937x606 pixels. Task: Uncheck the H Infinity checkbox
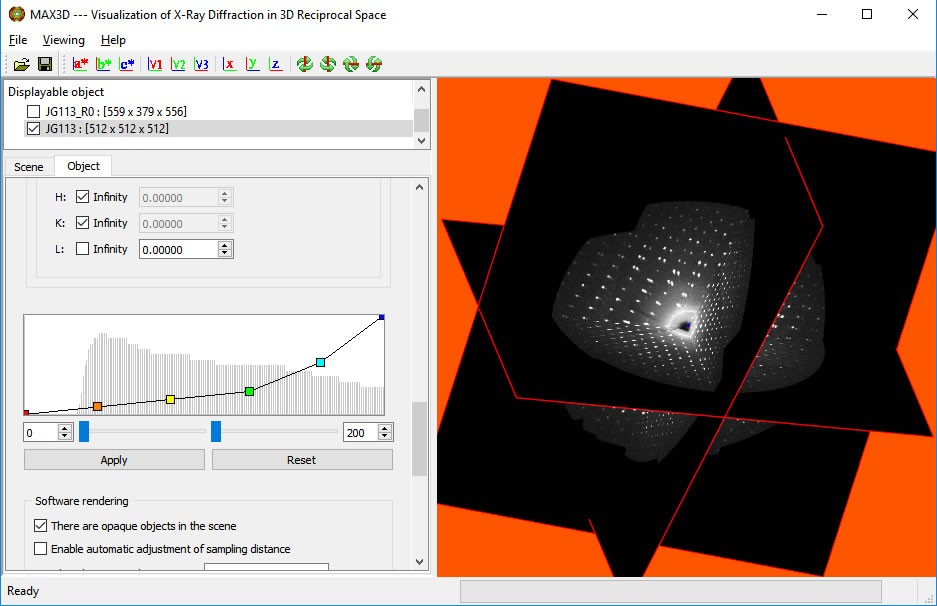point(83,197)
